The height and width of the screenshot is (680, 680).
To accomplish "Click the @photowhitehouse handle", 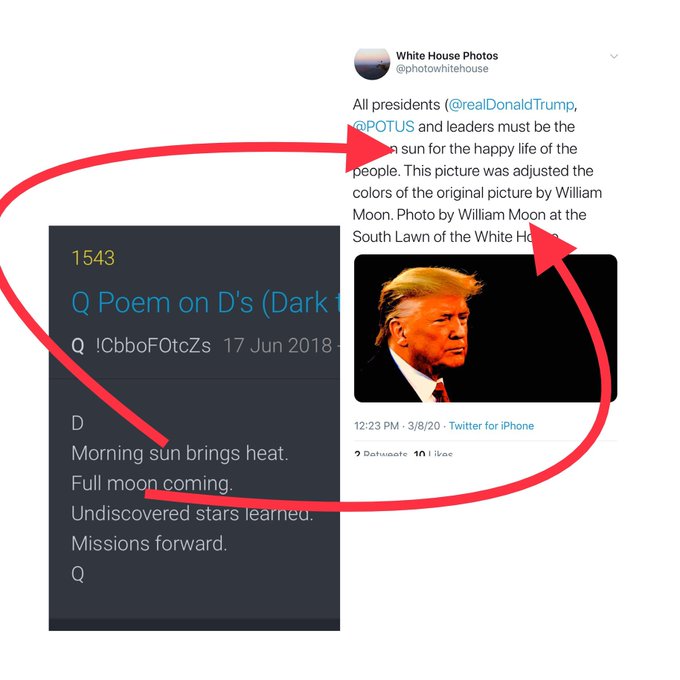I will point(442,69).
